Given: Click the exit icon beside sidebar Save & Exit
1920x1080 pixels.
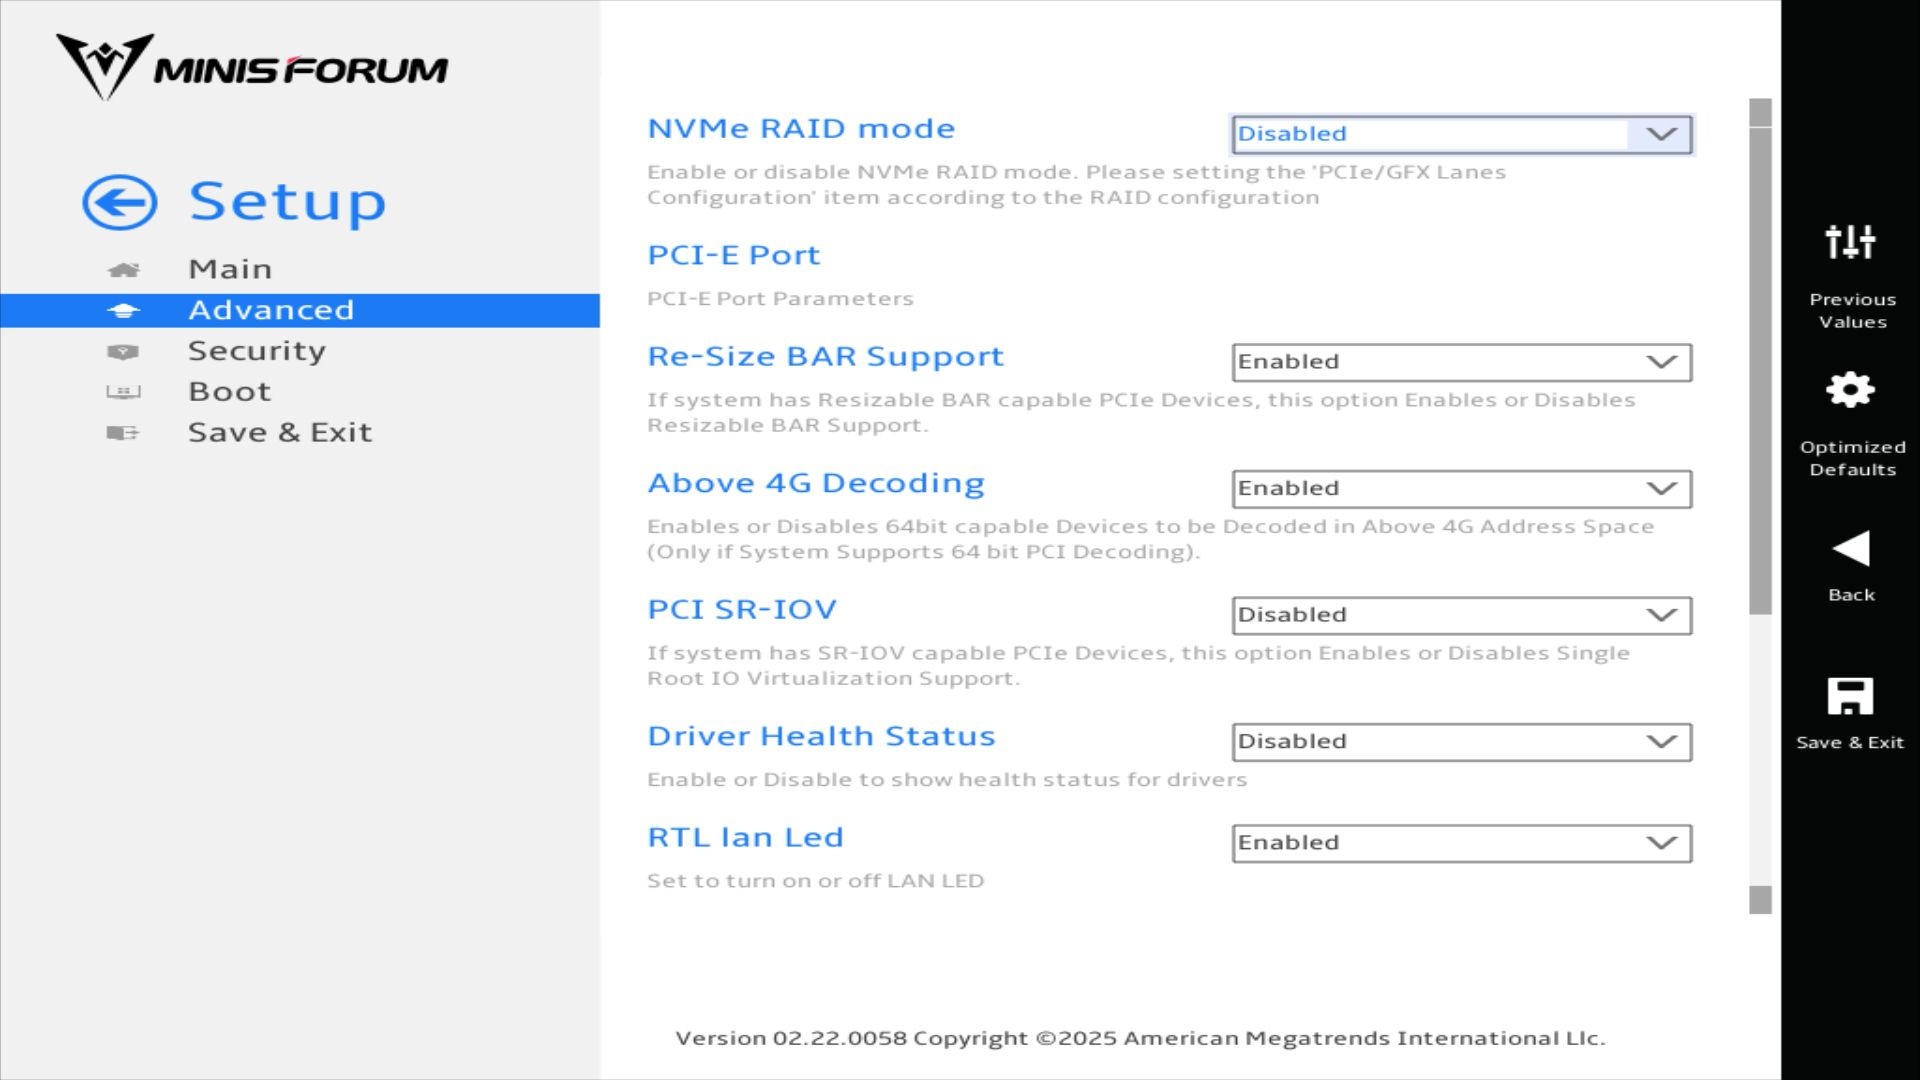Looking at the screenshot, I should [x=123, y=433].
